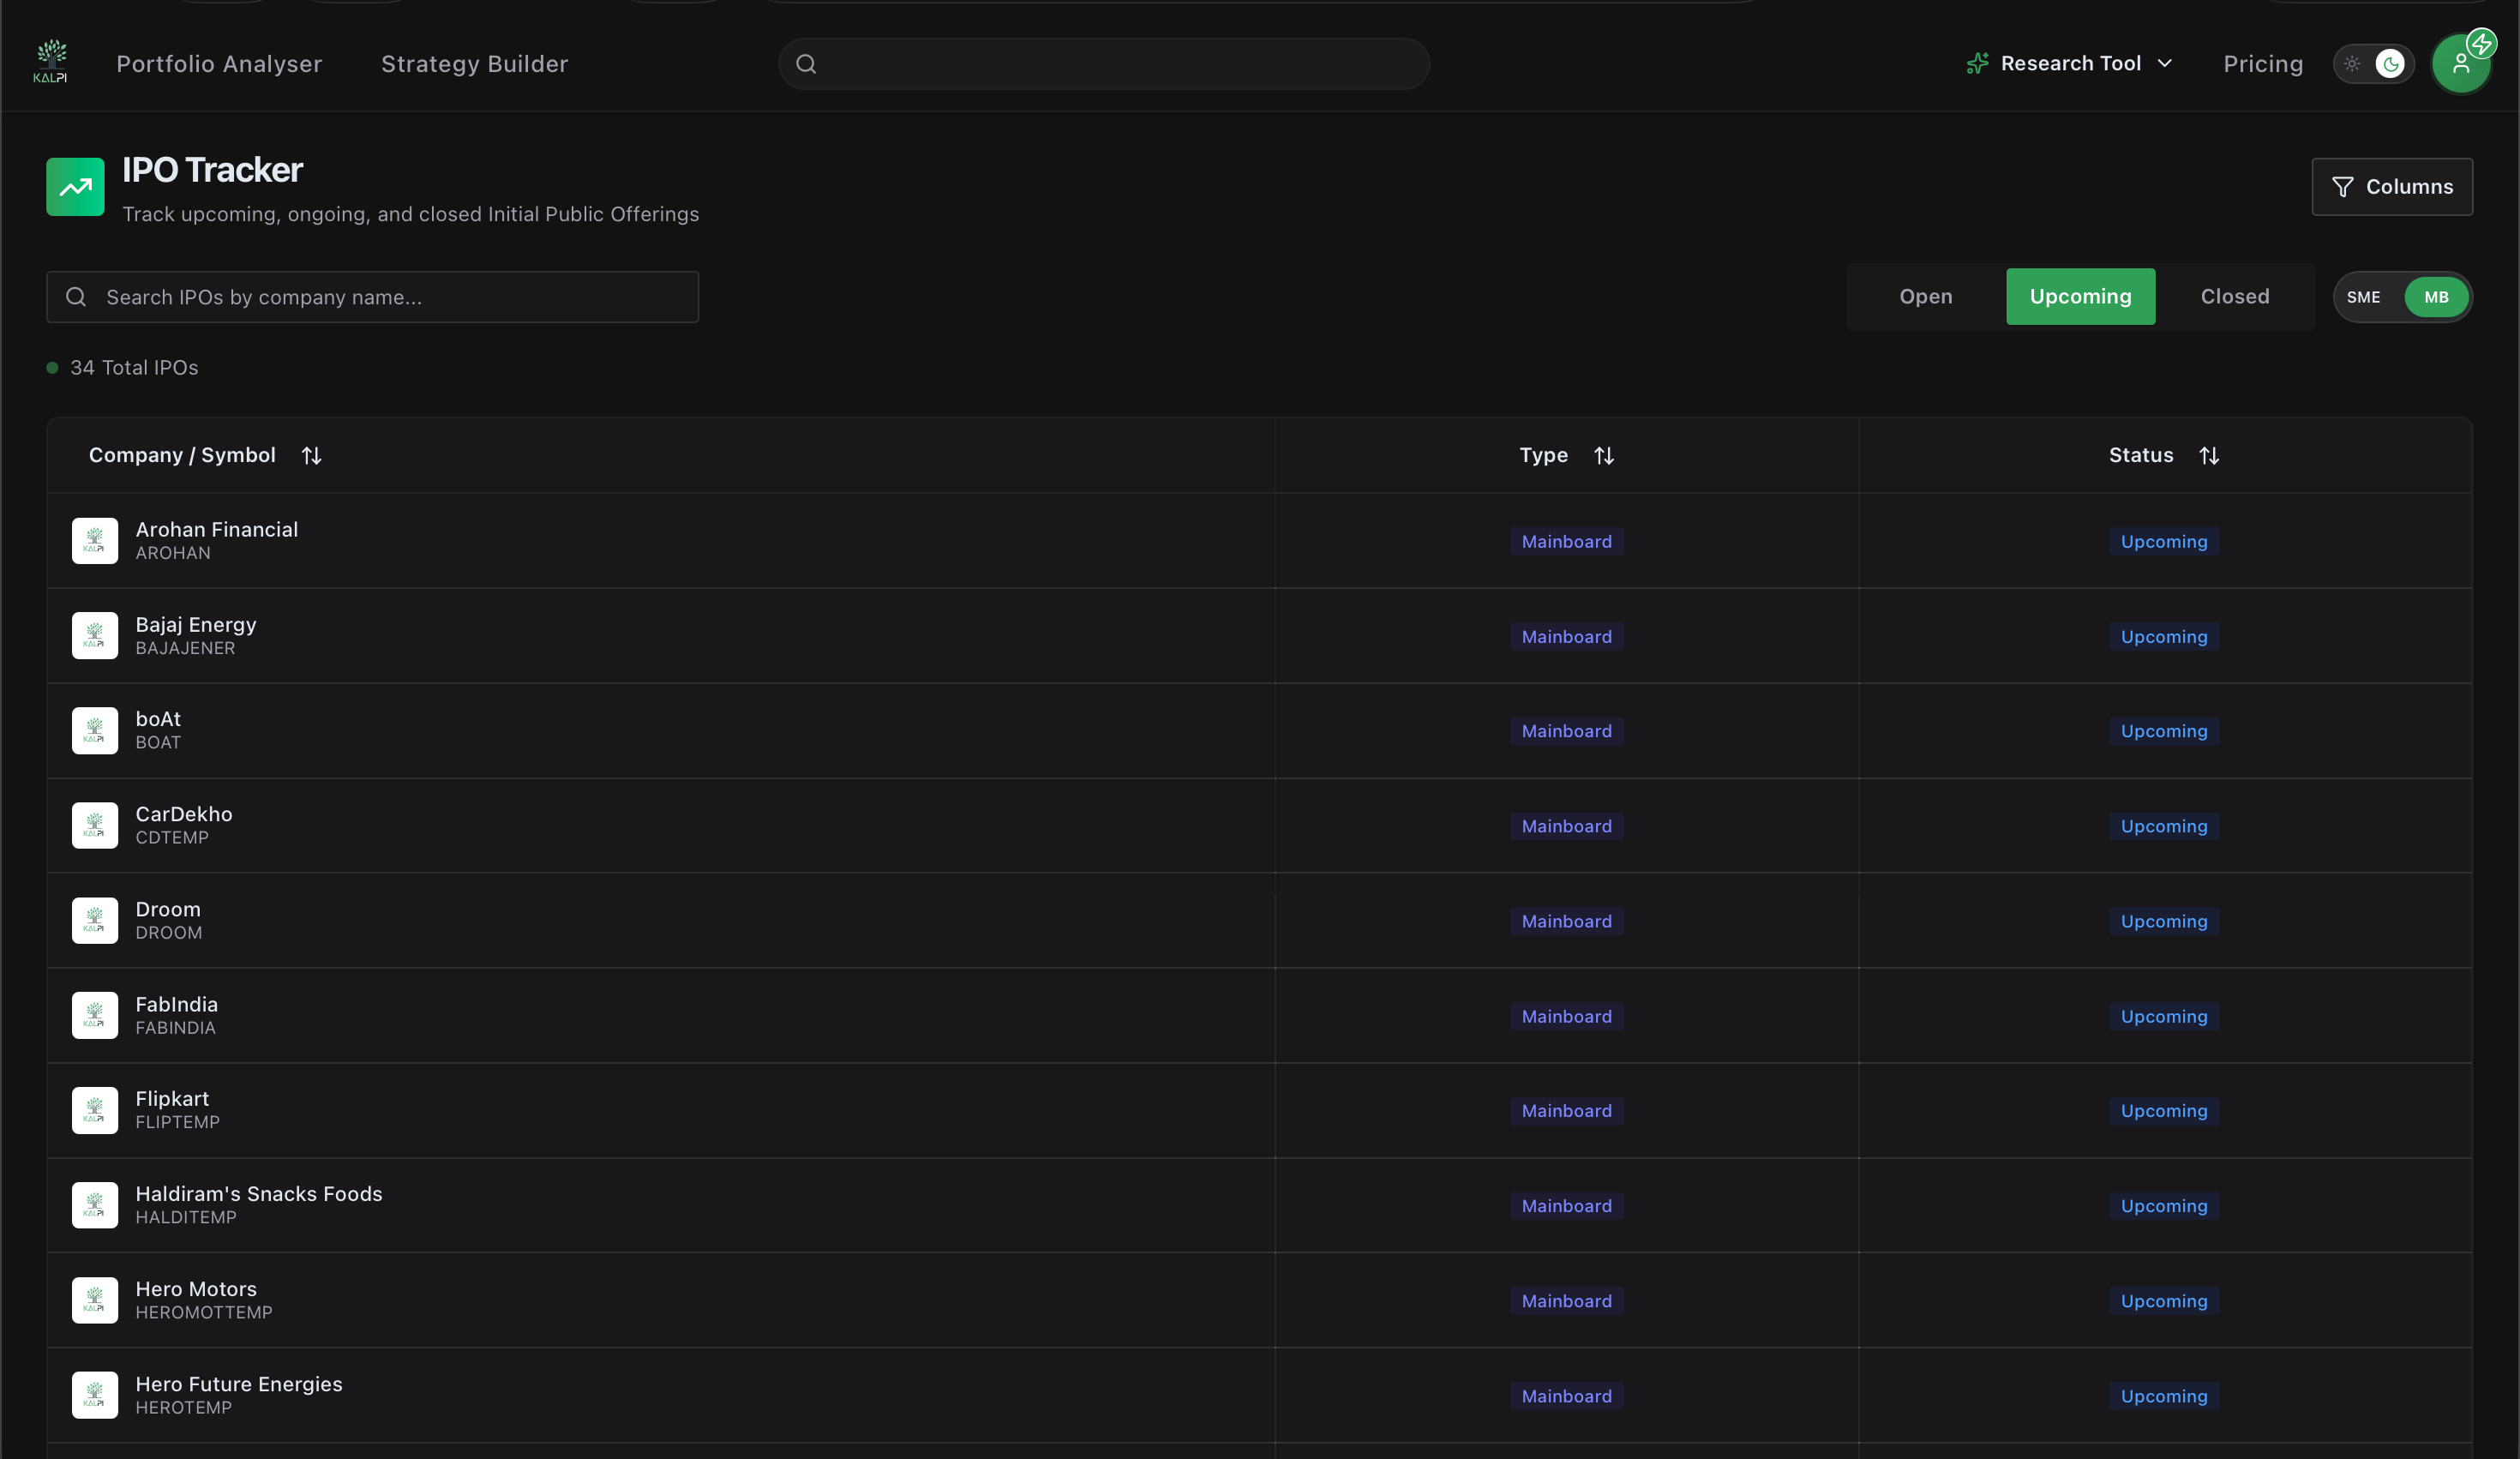Open the boAt IPO entry
The image size is (2520, 1459).
(1259, 731)
